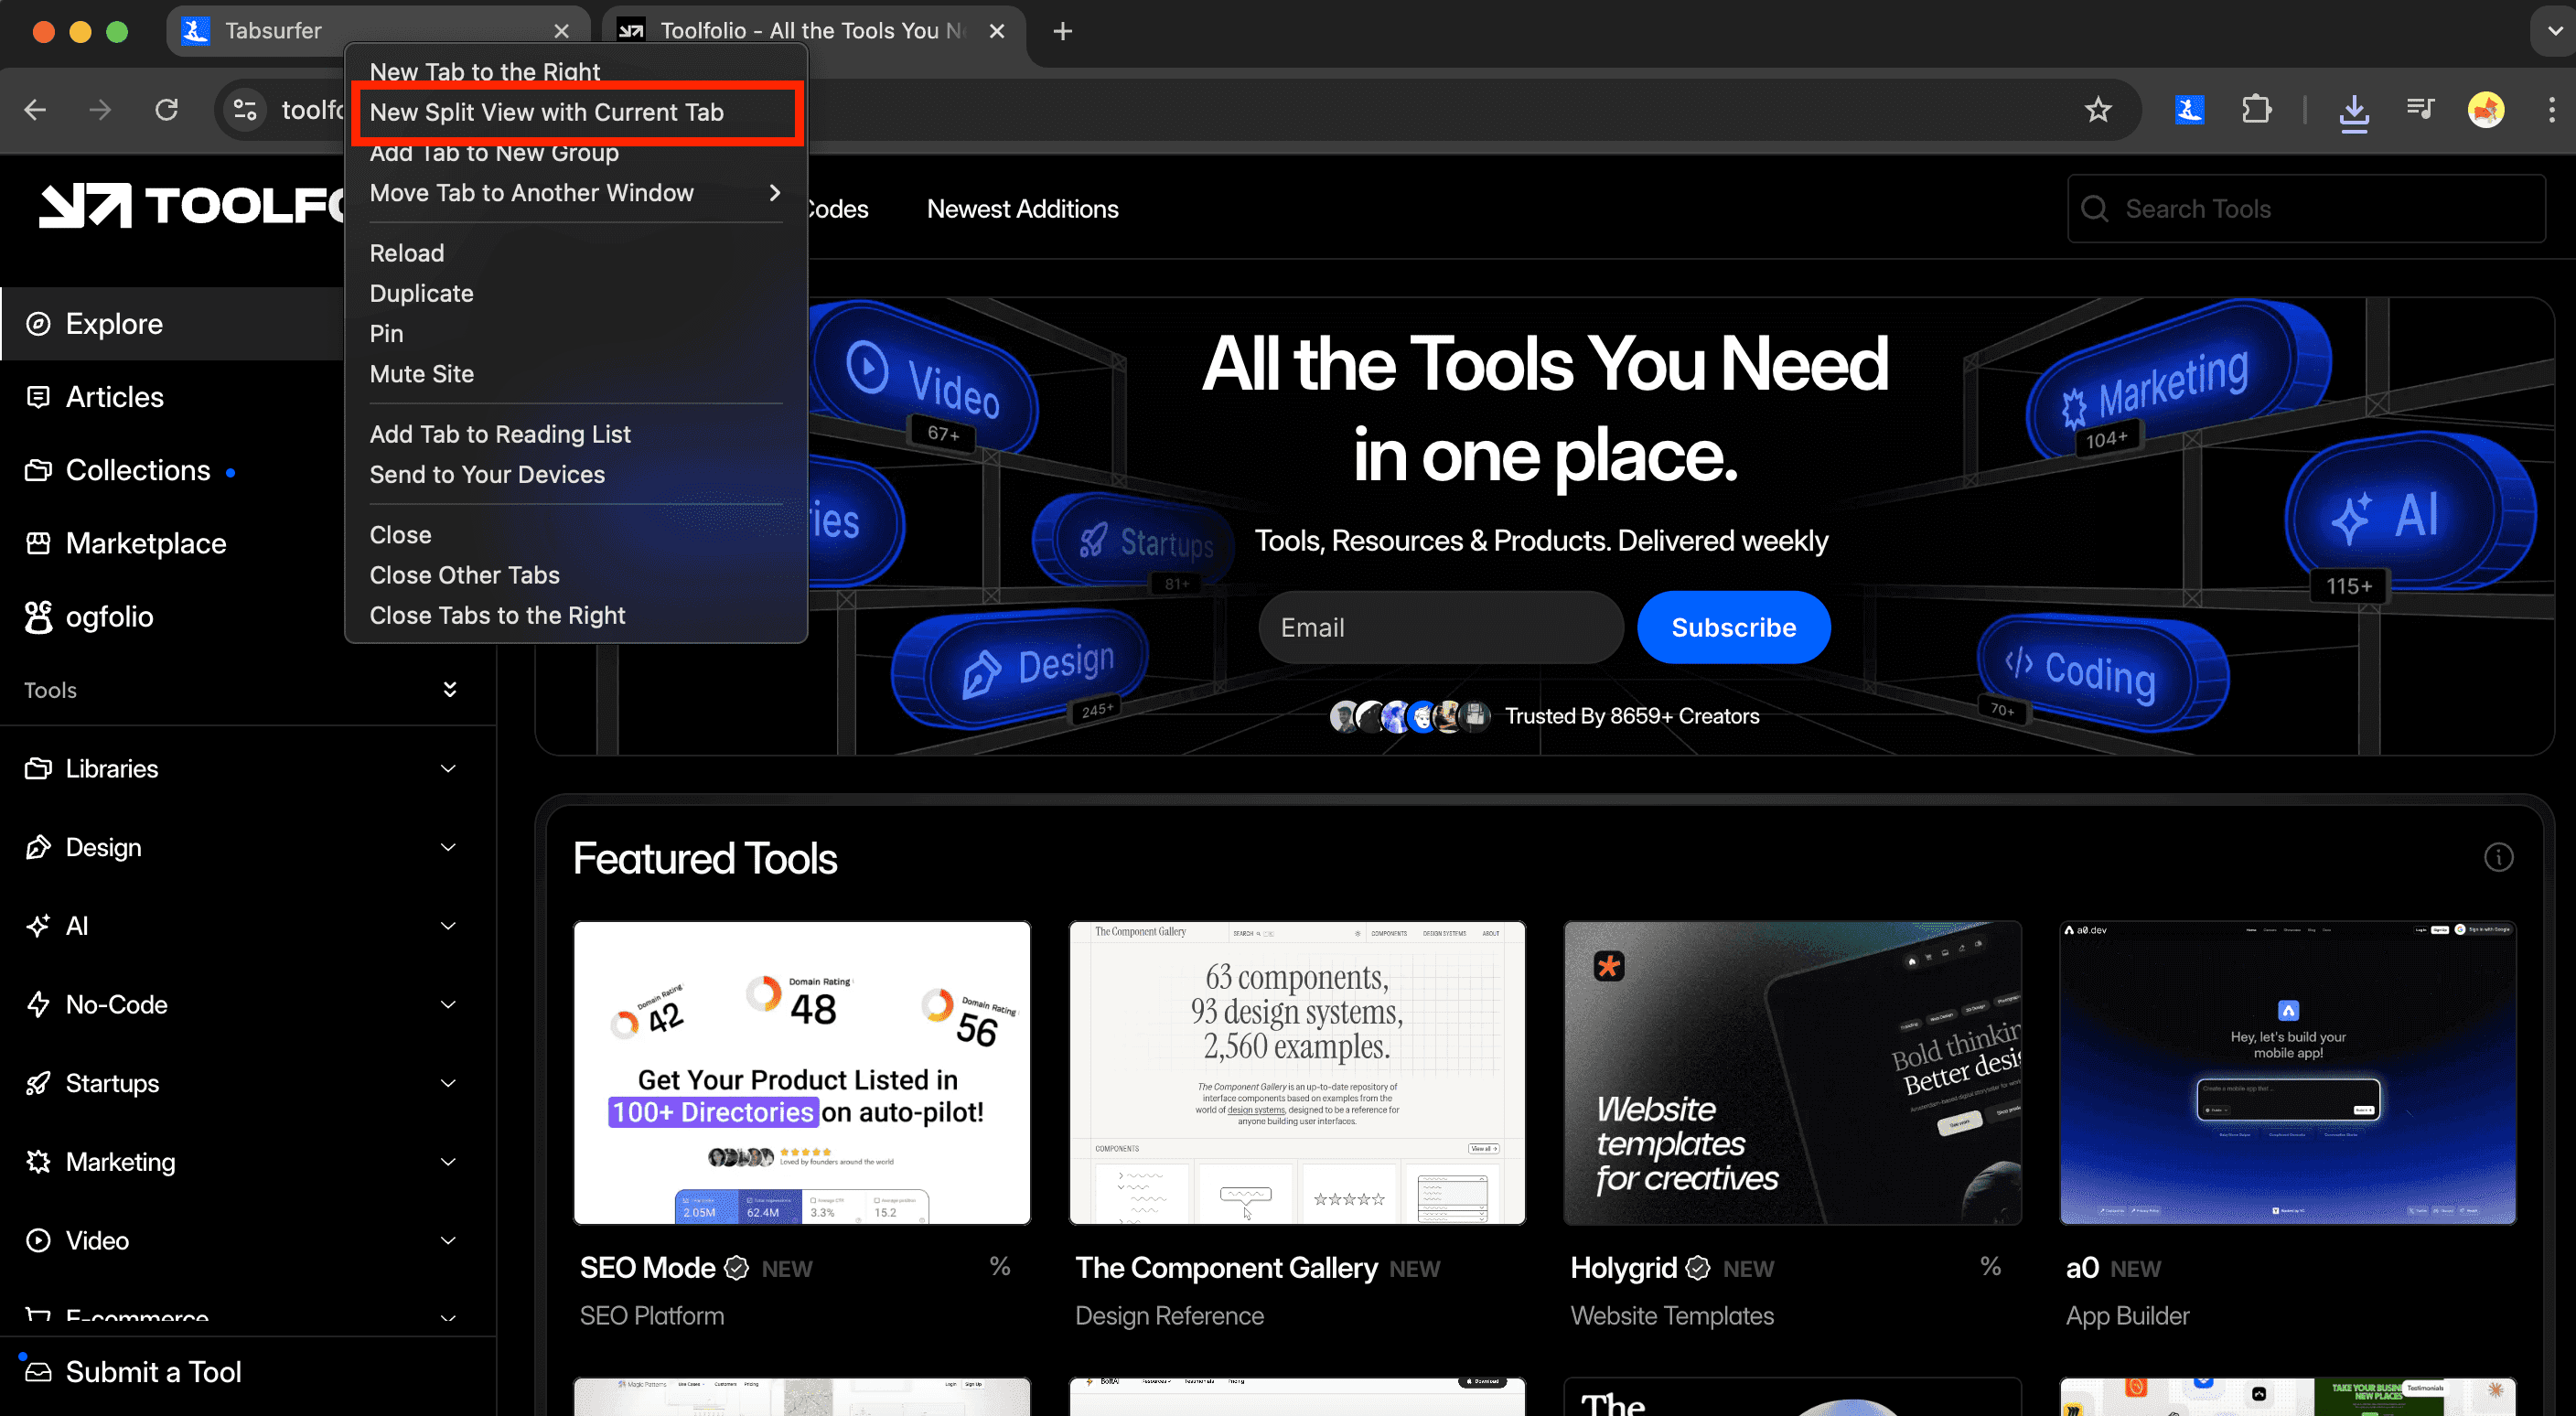Click the Tabsurfer extension icon in toolbar
The image size is (2576, 1416).
2189,109
